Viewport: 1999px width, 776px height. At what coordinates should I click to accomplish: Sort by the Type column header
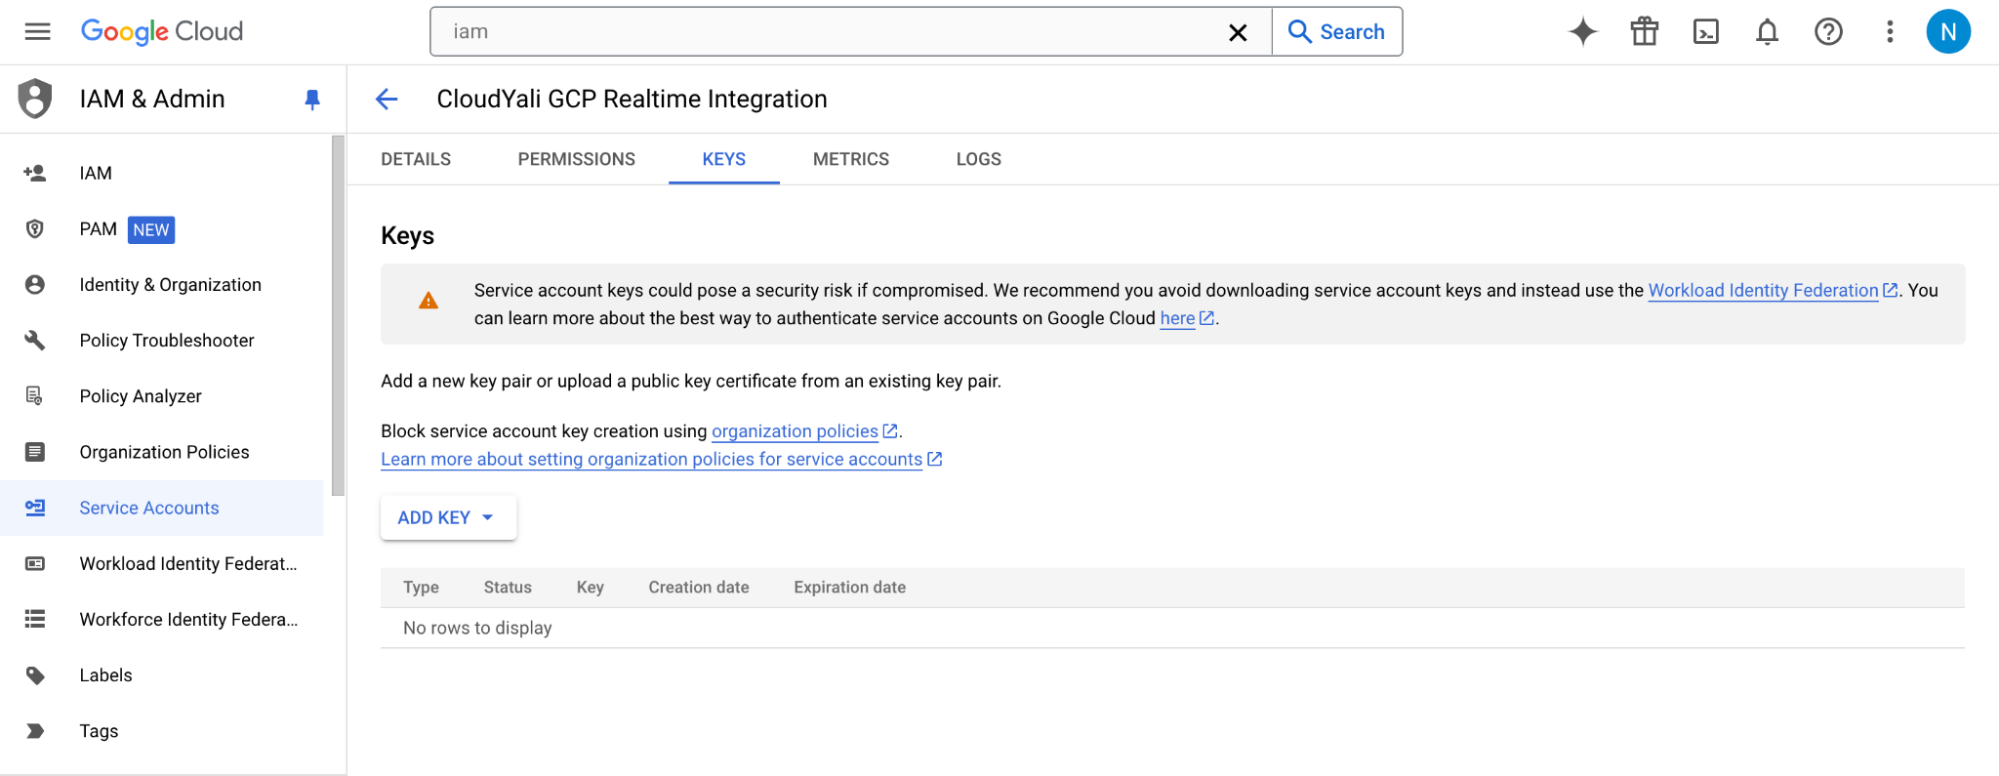(421, 587)
